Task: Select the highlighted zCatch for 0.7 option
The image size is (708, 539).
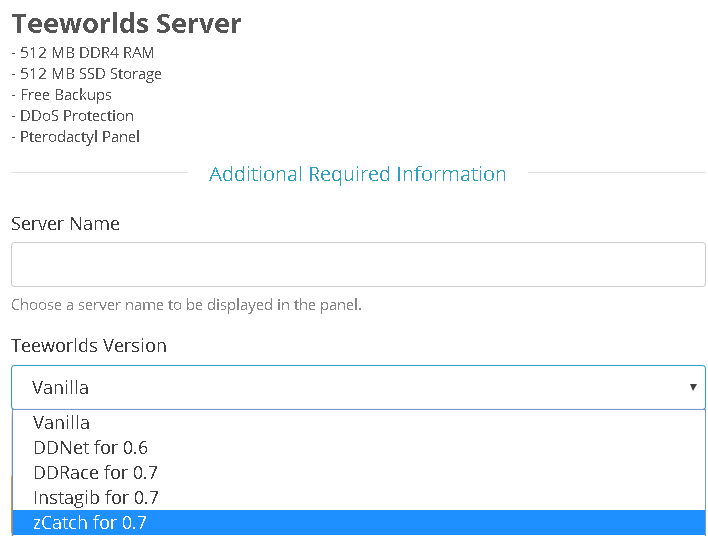Action: point(359,523)
